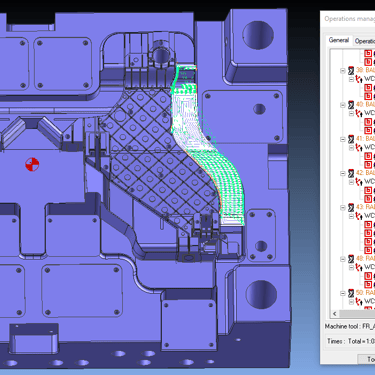Click the horizontal scrollbar left arrow
Screen dimensions: 375x375
pyautogui.click(x=335, y=314)
